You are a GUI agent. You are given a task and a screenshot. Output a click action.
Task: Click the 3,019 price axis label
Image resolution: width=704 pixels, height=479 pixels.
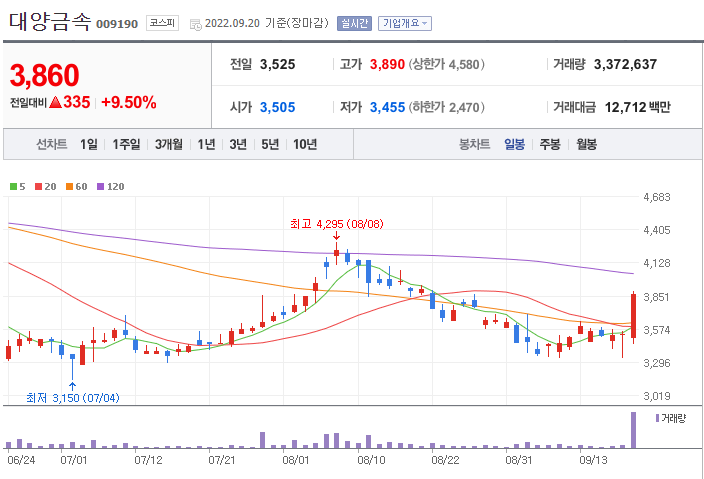[656, 396]
